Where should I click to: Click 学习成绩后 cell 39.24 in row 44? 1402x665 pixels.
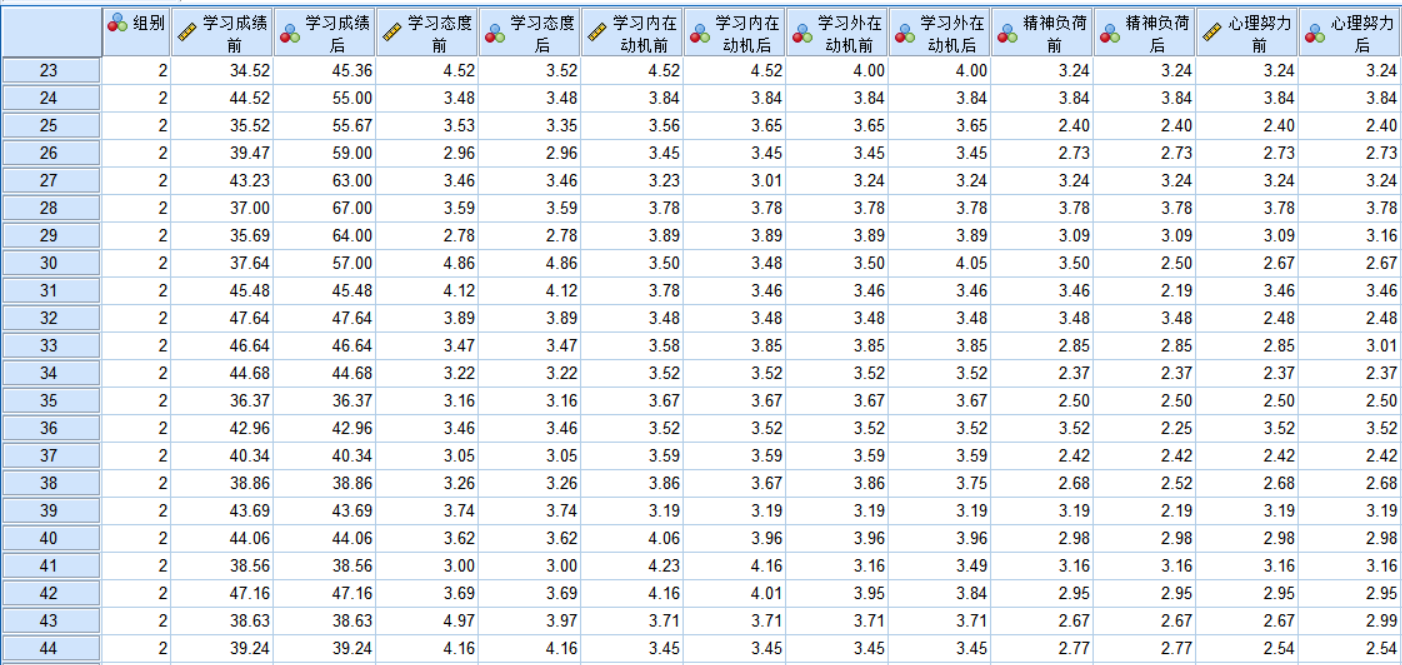coord(325,649)
